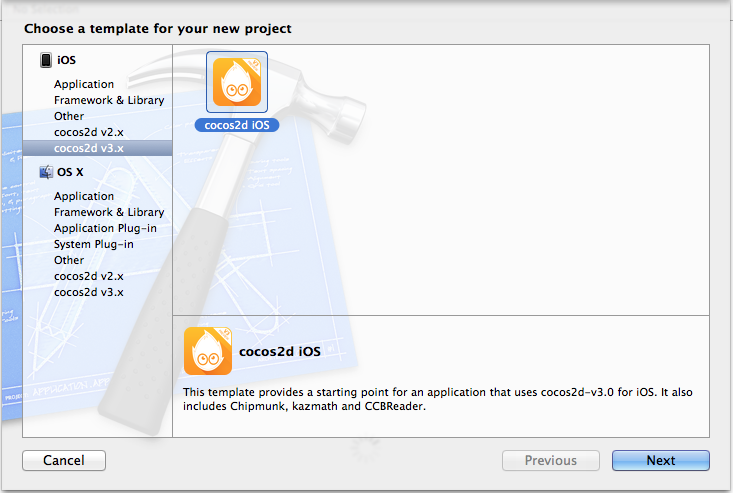The width and height of the screenshot is (733, 493).
Task: Click the Cancel button
Action: tap(64, 460)
